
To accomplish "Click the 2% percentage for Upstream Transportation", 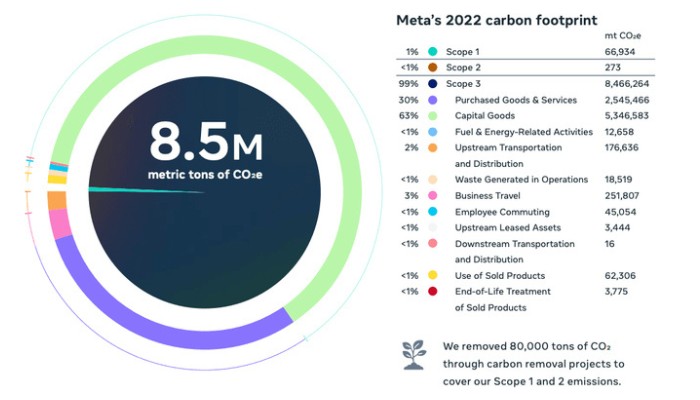I will tap(412, 148).
